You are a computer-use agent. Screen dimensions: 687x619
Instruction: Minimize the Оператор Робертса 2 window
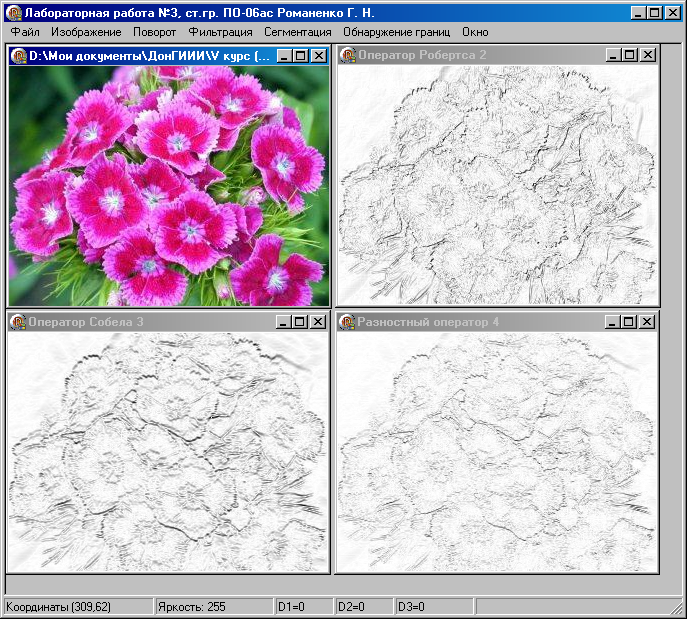pyautogui.click(x=613, y=55)
